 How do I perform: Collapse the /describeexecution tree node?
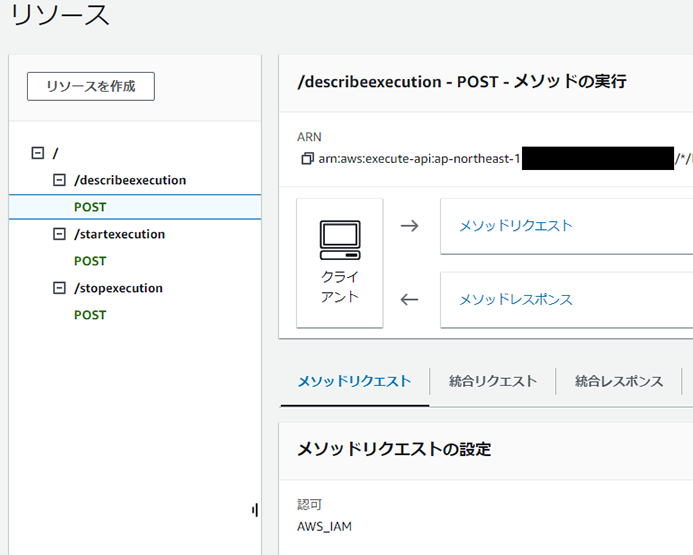(59, 180)
